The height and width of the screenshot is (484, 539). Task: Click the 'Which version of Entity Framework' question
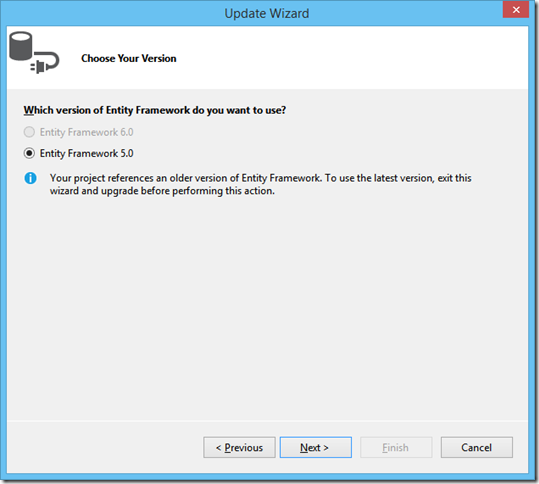[155, 110]
